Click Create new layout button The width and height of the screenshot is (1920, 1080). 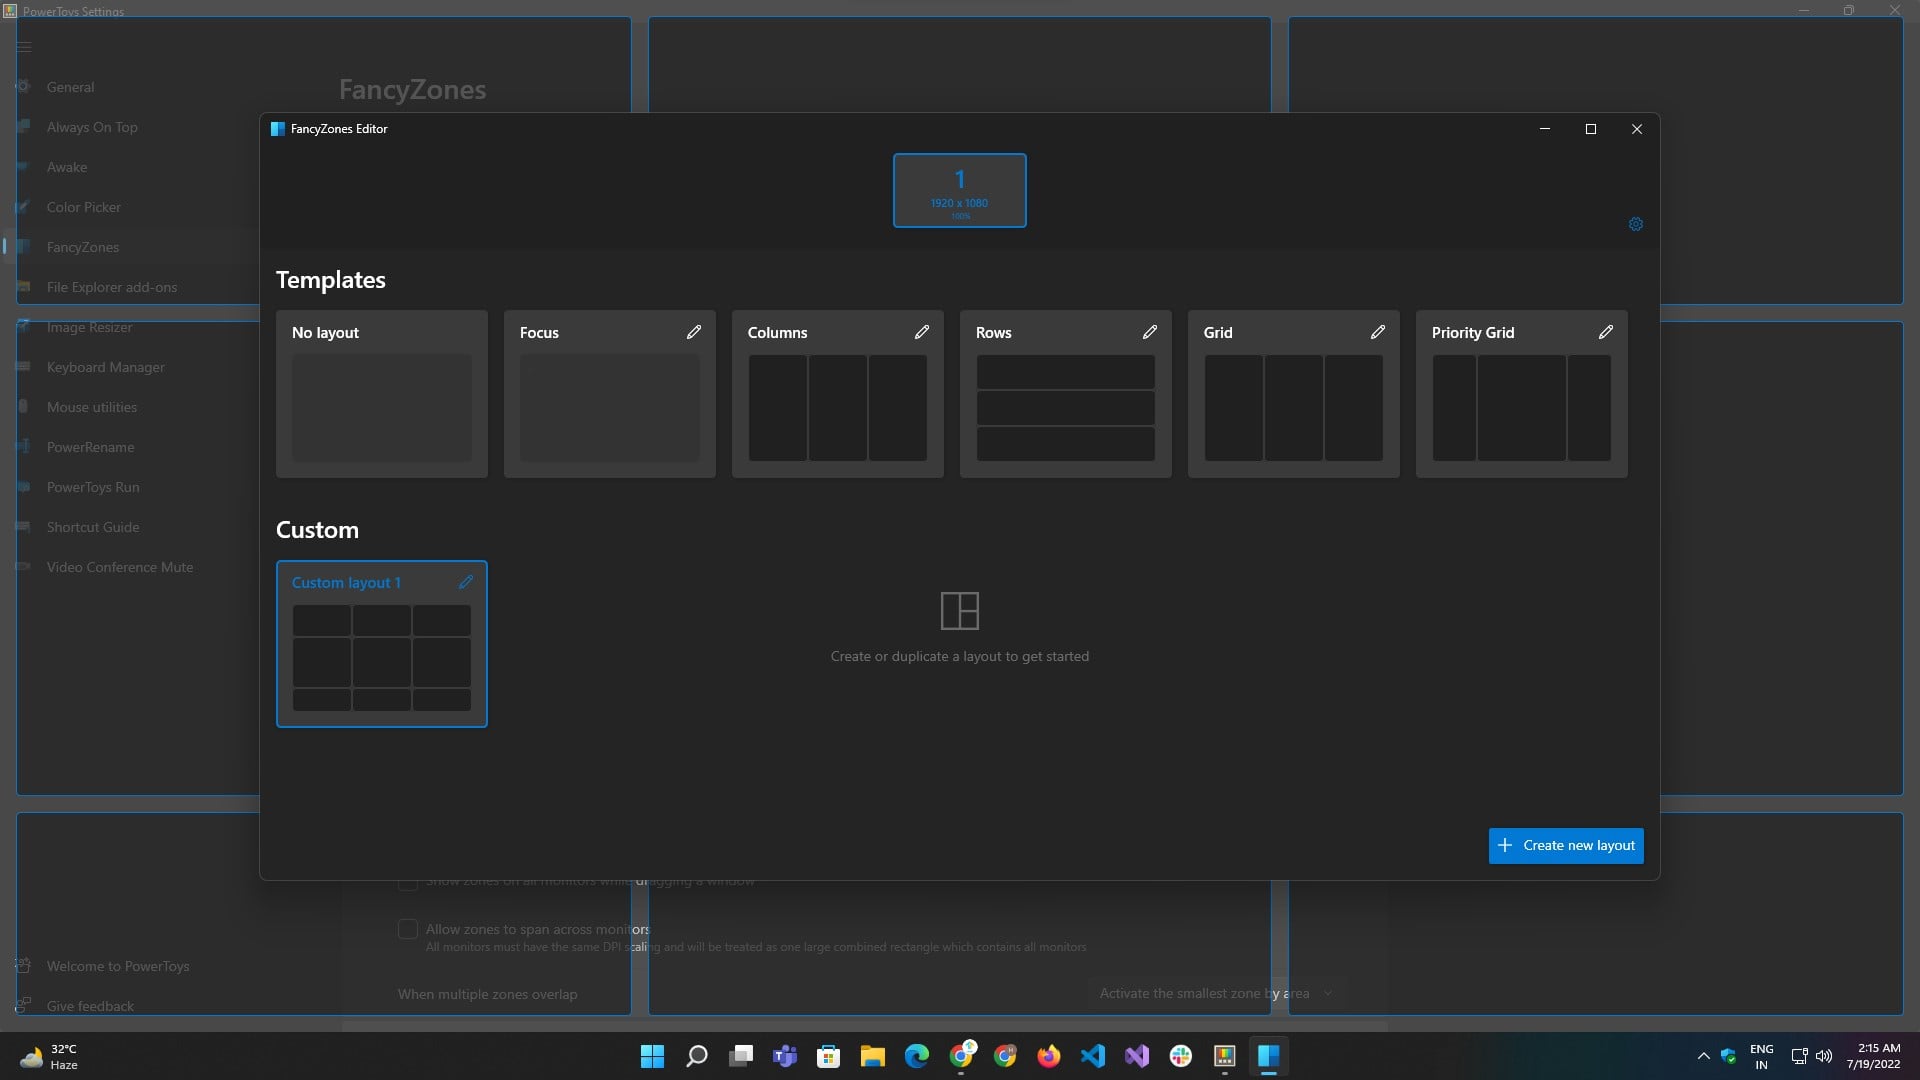(1566, 846)
